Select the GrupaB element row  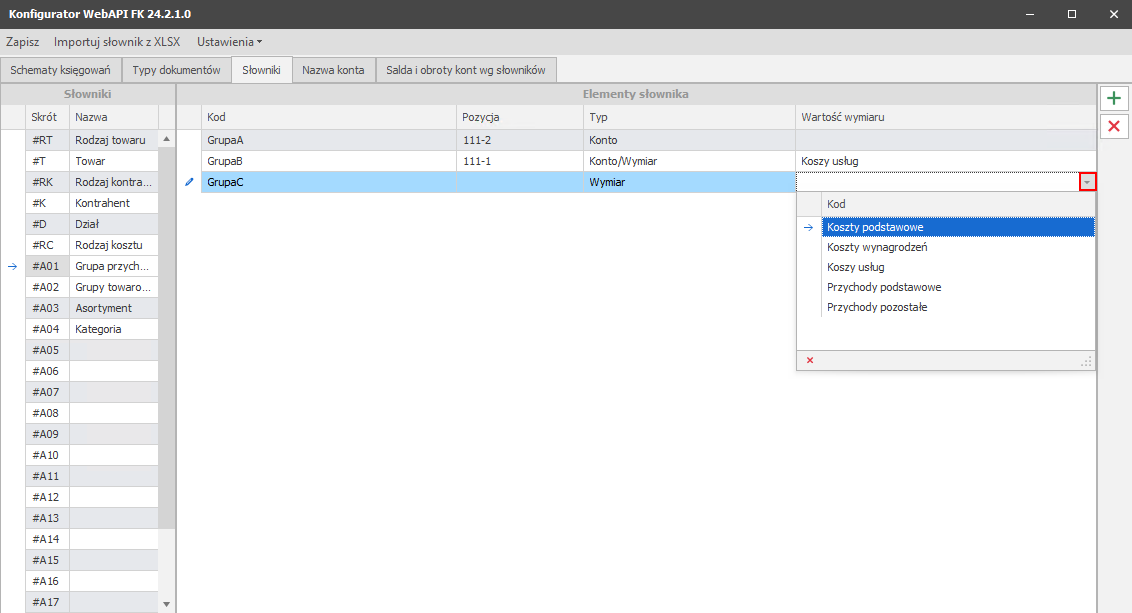330,161
